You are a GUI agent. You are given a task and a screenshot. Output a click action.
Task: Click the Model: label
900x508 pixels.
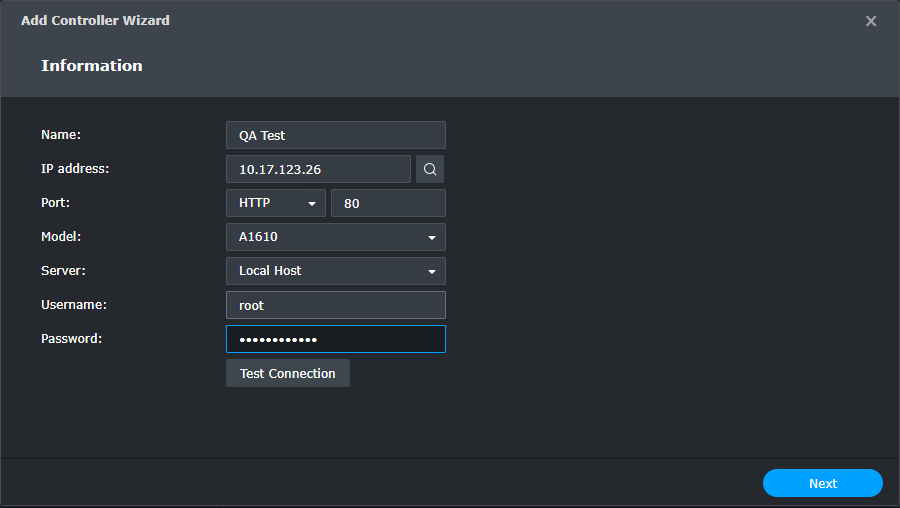[61, 236]
